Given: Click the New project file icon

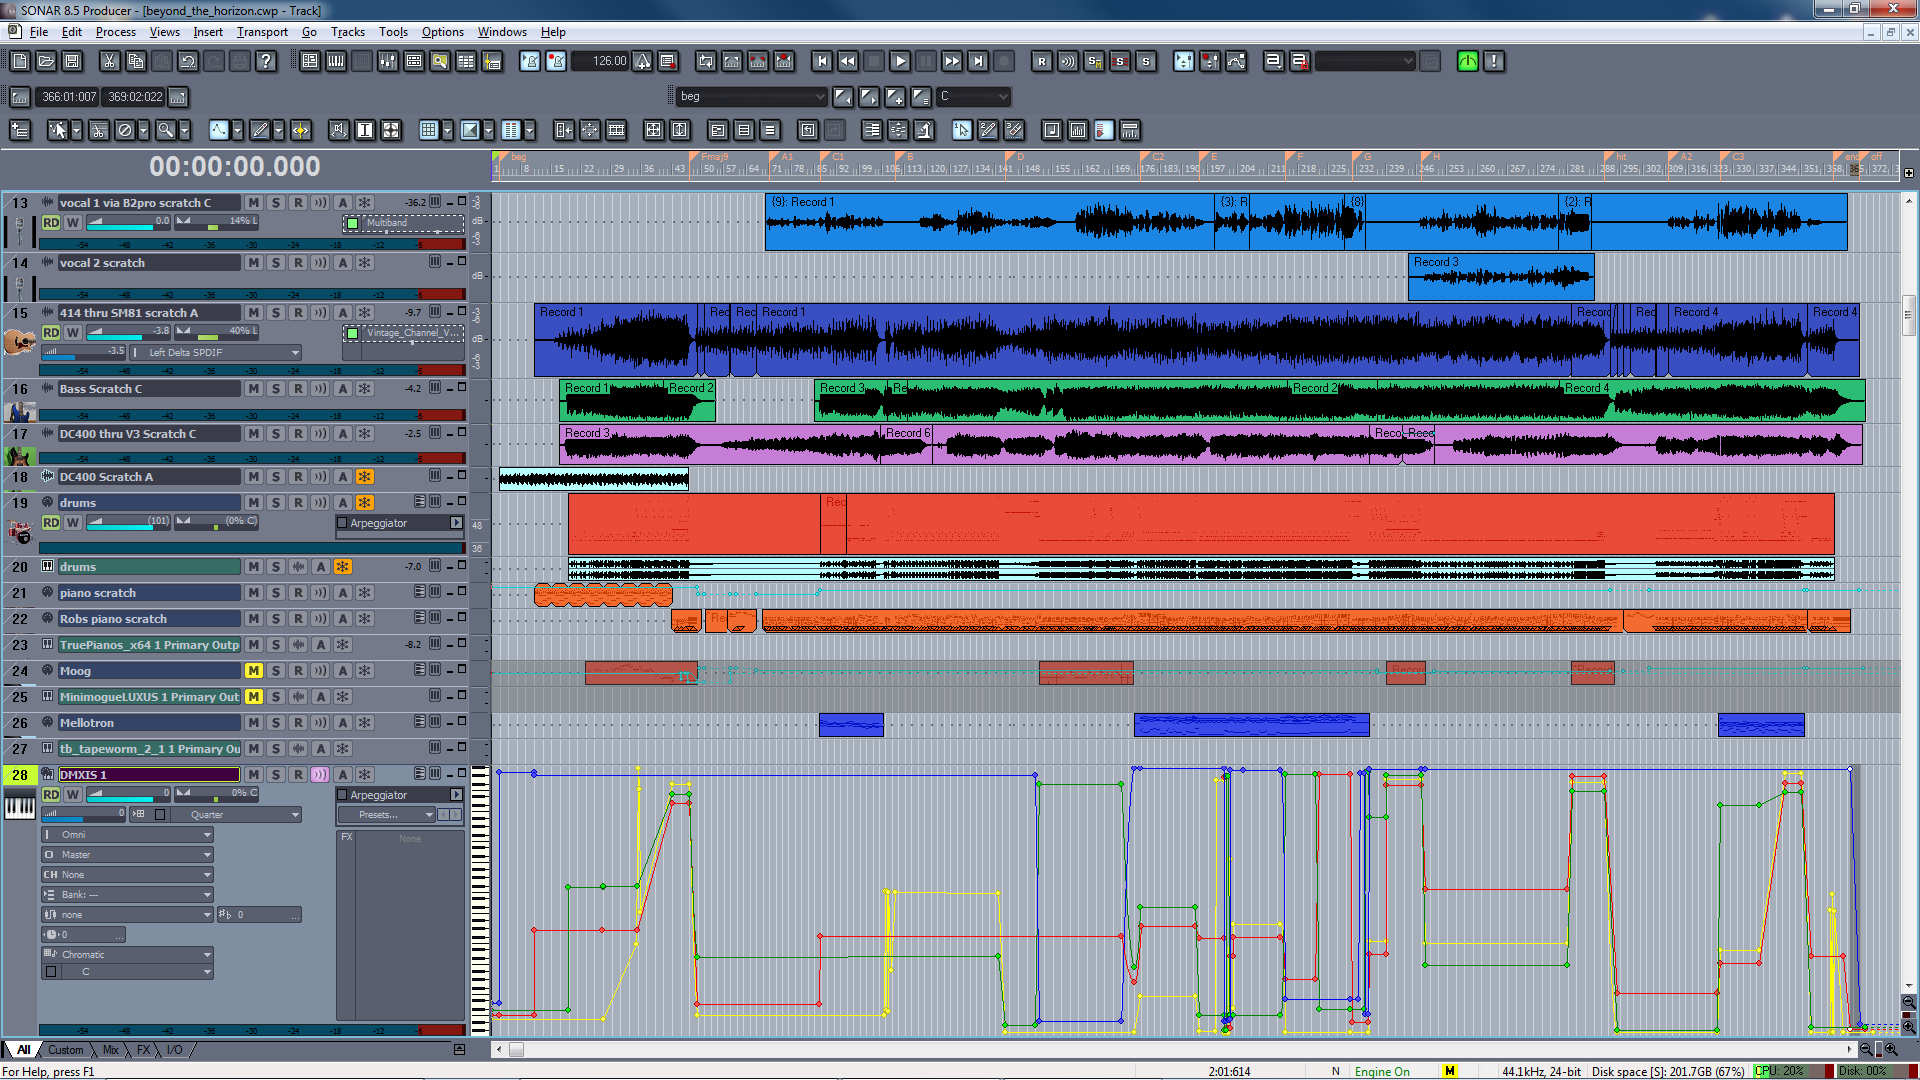Looking at the screenshot, I should click(20, 61).
